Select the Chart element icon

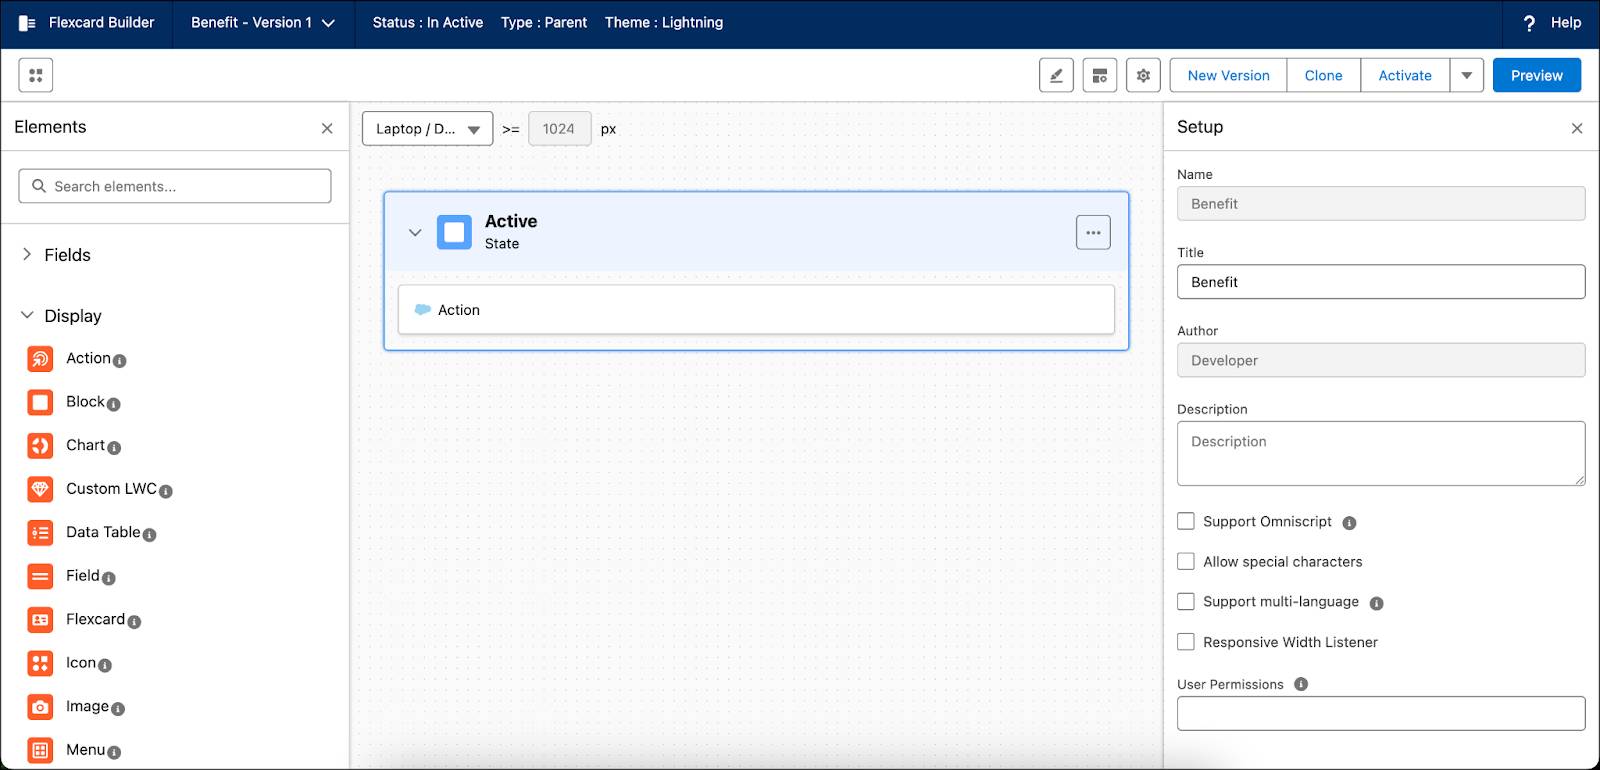tap(40, 446)
